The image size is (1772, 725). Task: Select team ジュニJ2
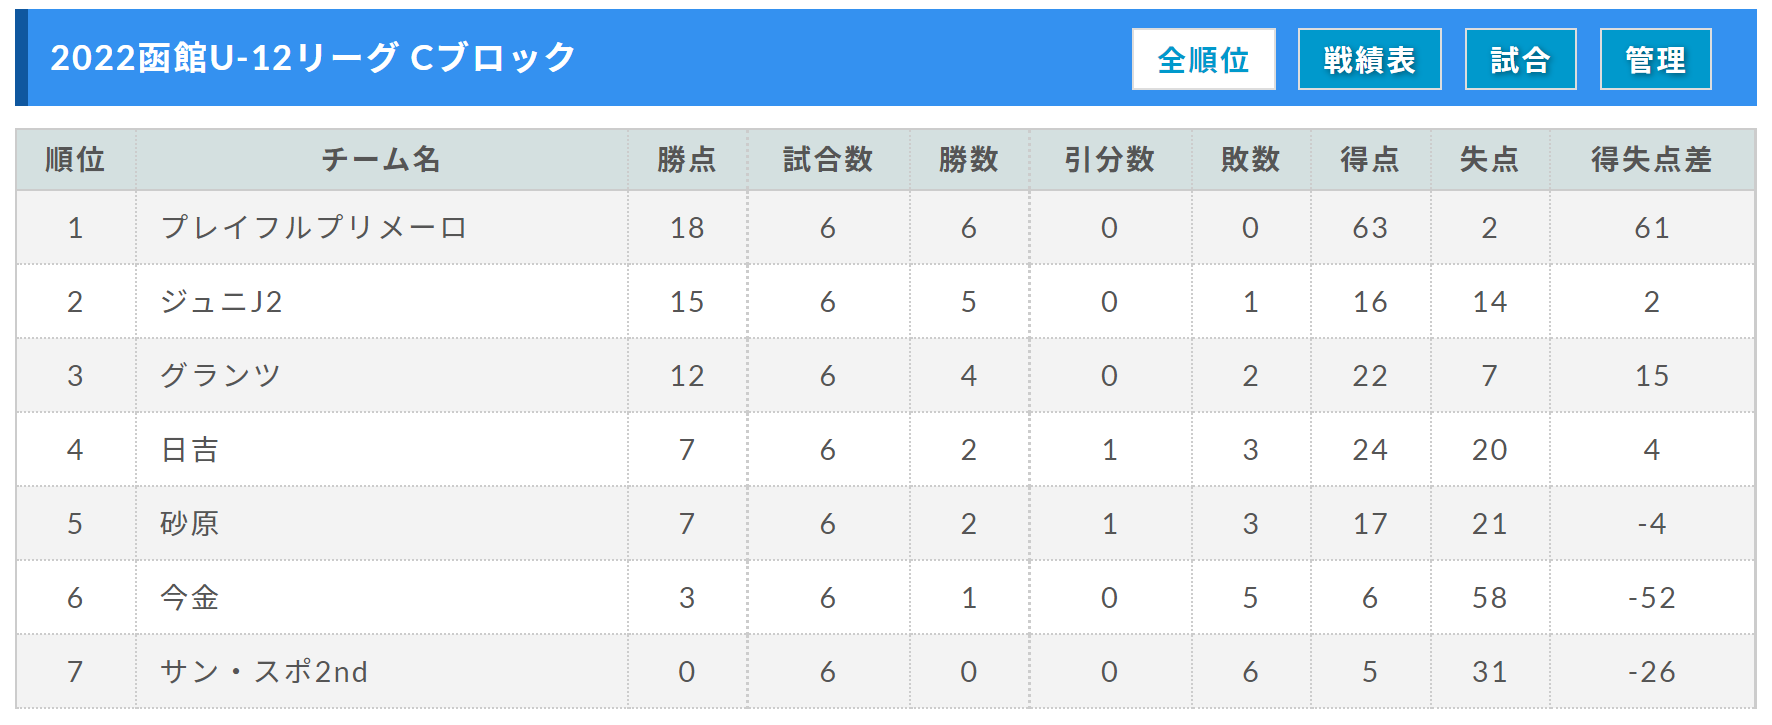(x=221, y=302)
